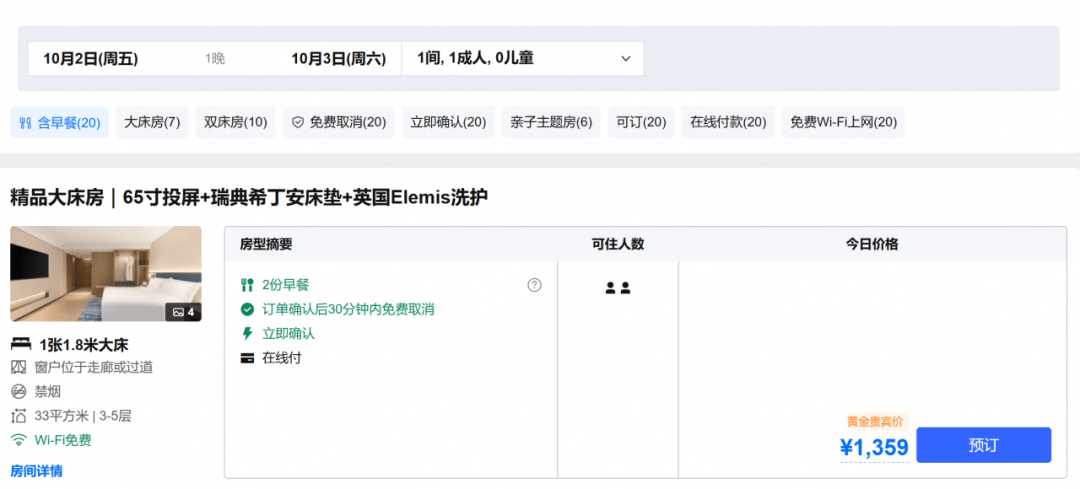1080x489 pixels.
Task: Click the 立即确认 text in room summary
Action: [x=288, y=334]
